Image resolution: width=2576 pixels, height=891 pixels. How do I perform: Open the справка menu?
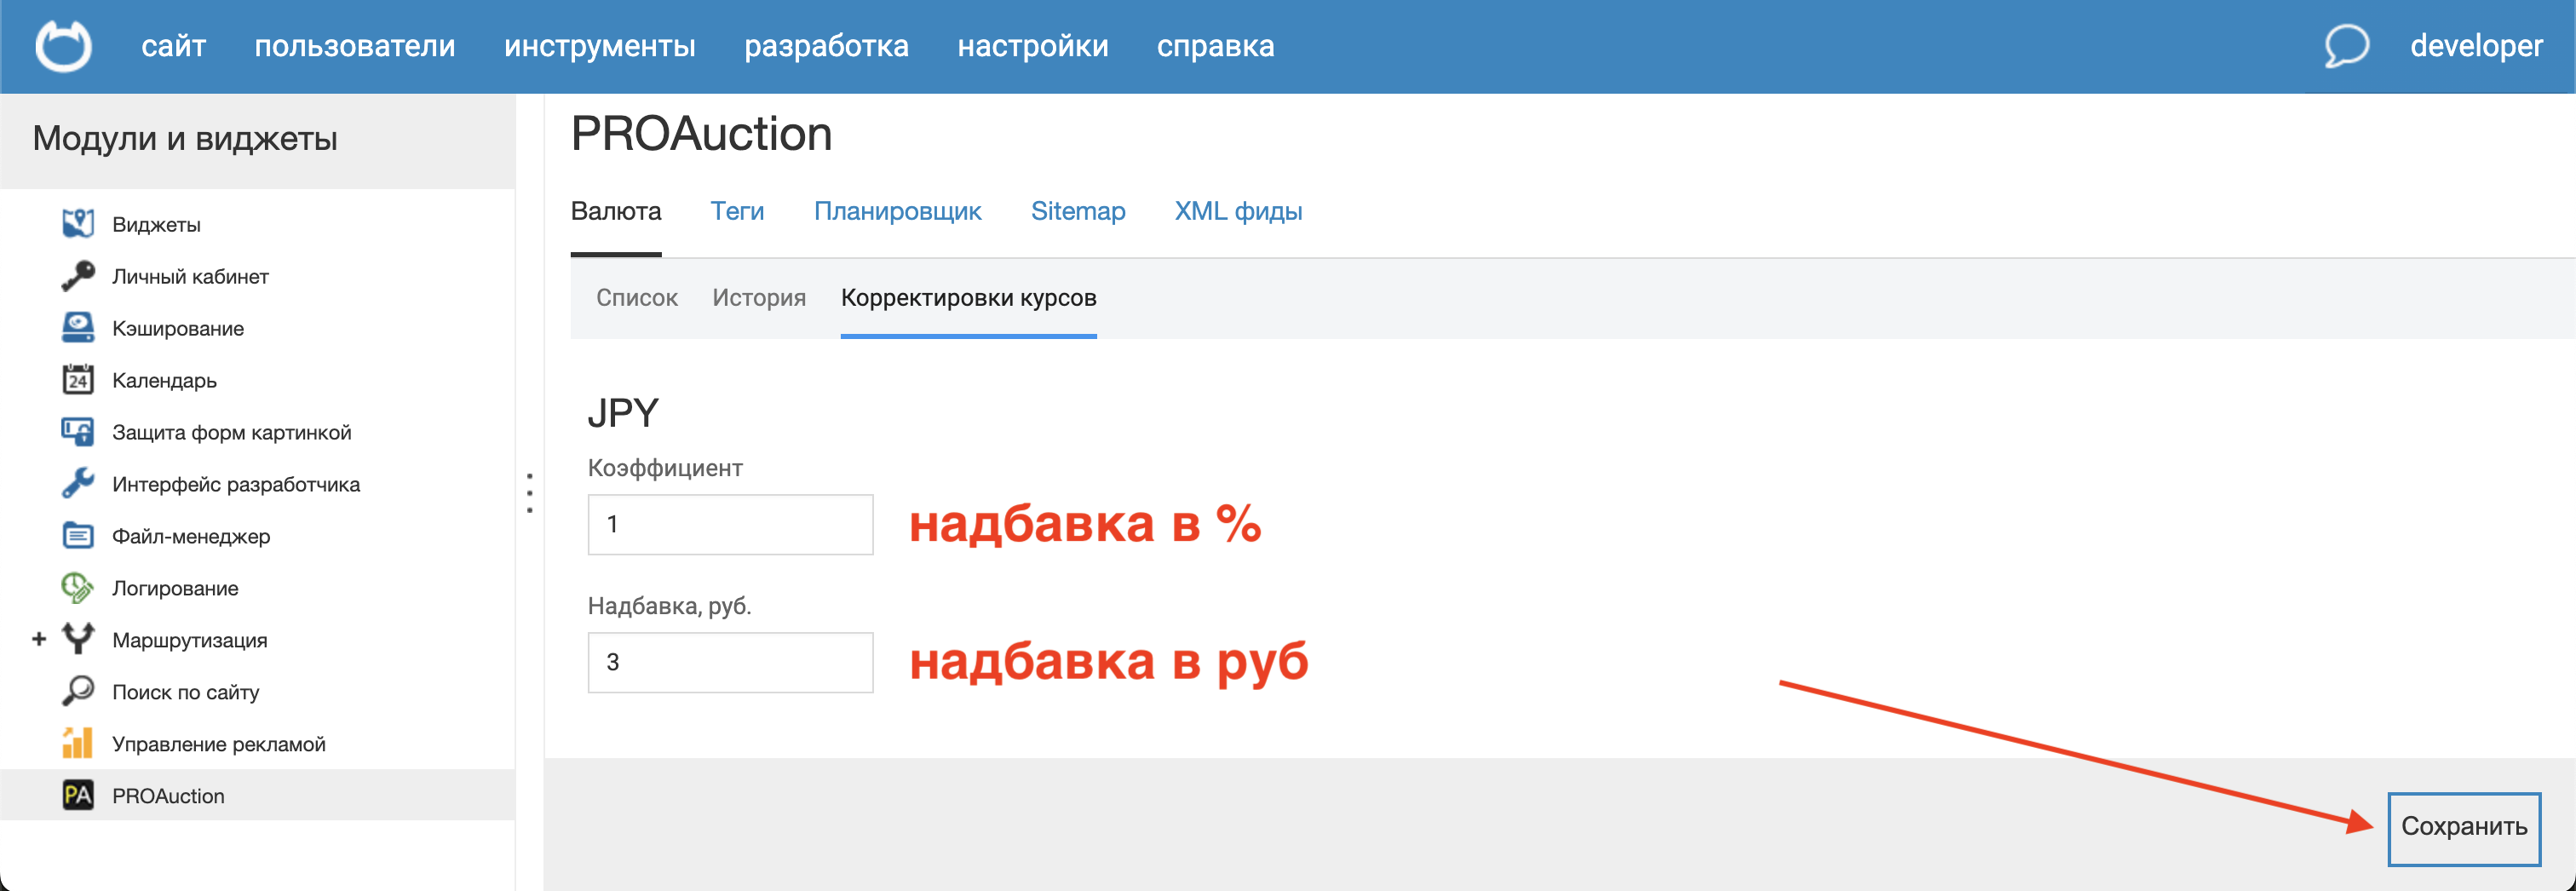[x=1216, y=46]
